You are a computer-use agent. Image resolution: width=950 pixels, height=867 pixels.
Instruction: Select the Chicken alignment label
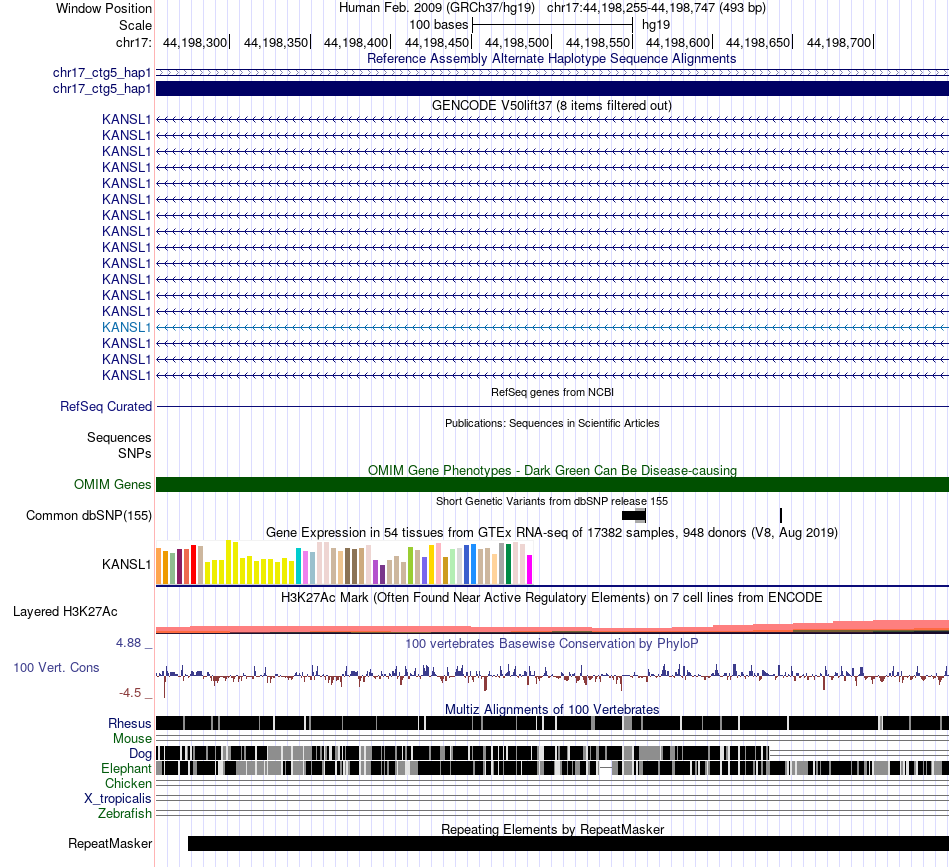[x=128, y=783]
